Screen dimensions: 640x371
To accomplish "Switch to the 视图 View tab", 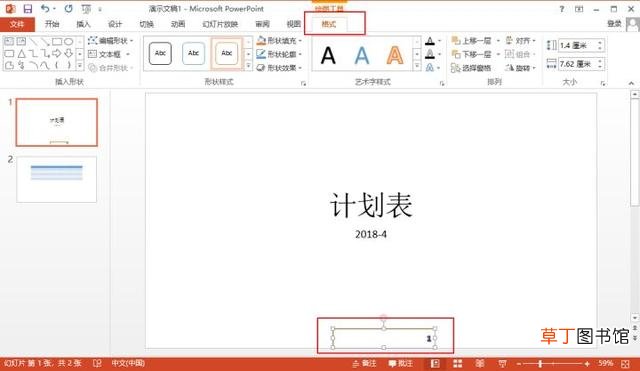I will [x=293, y=24].
